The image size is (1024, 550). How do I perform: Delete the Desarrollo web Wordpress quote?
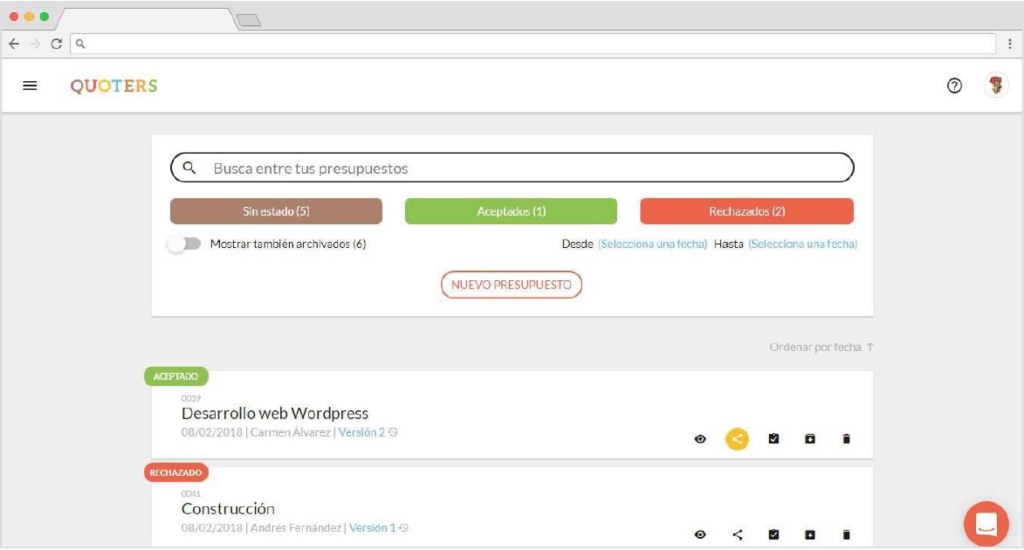click(846, 439)
